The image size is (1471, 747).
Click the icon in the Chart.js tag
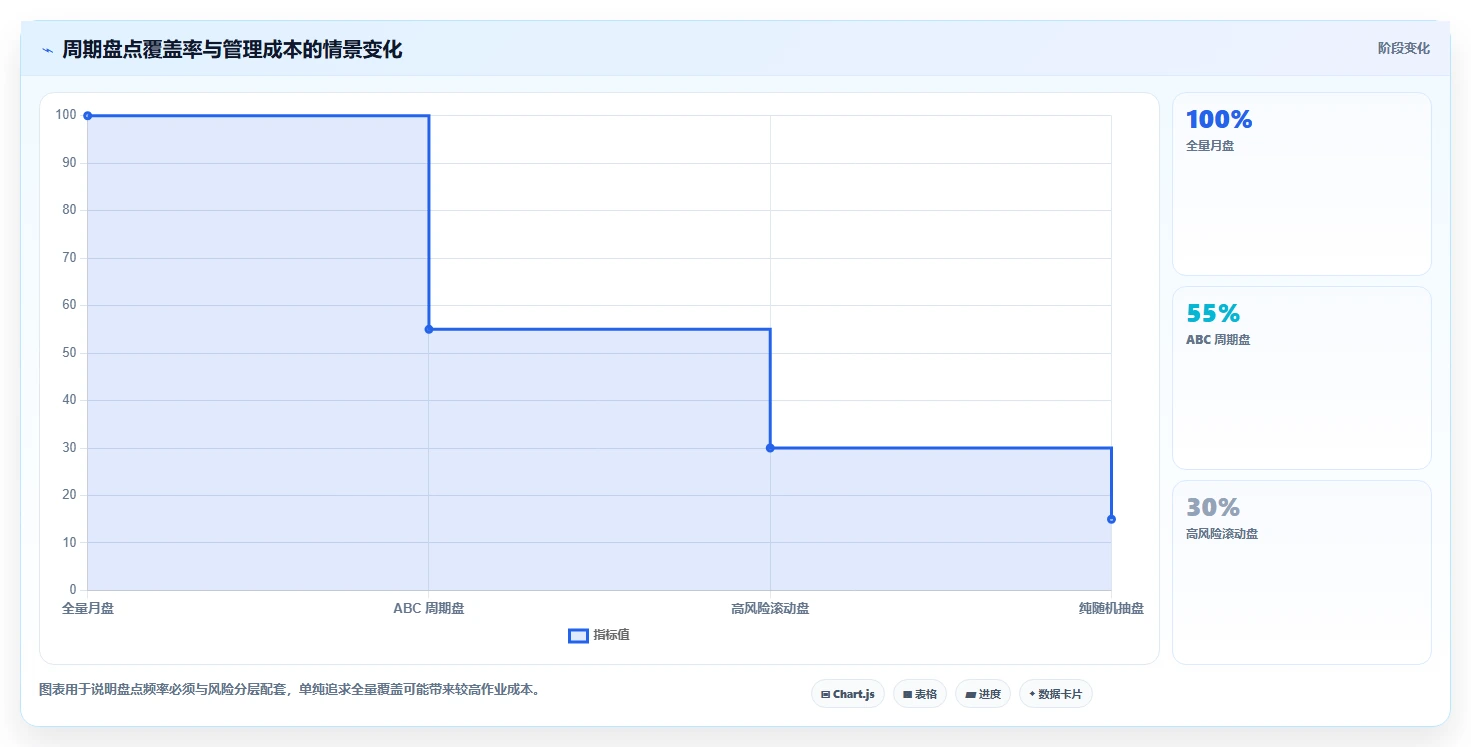[825, 694]
